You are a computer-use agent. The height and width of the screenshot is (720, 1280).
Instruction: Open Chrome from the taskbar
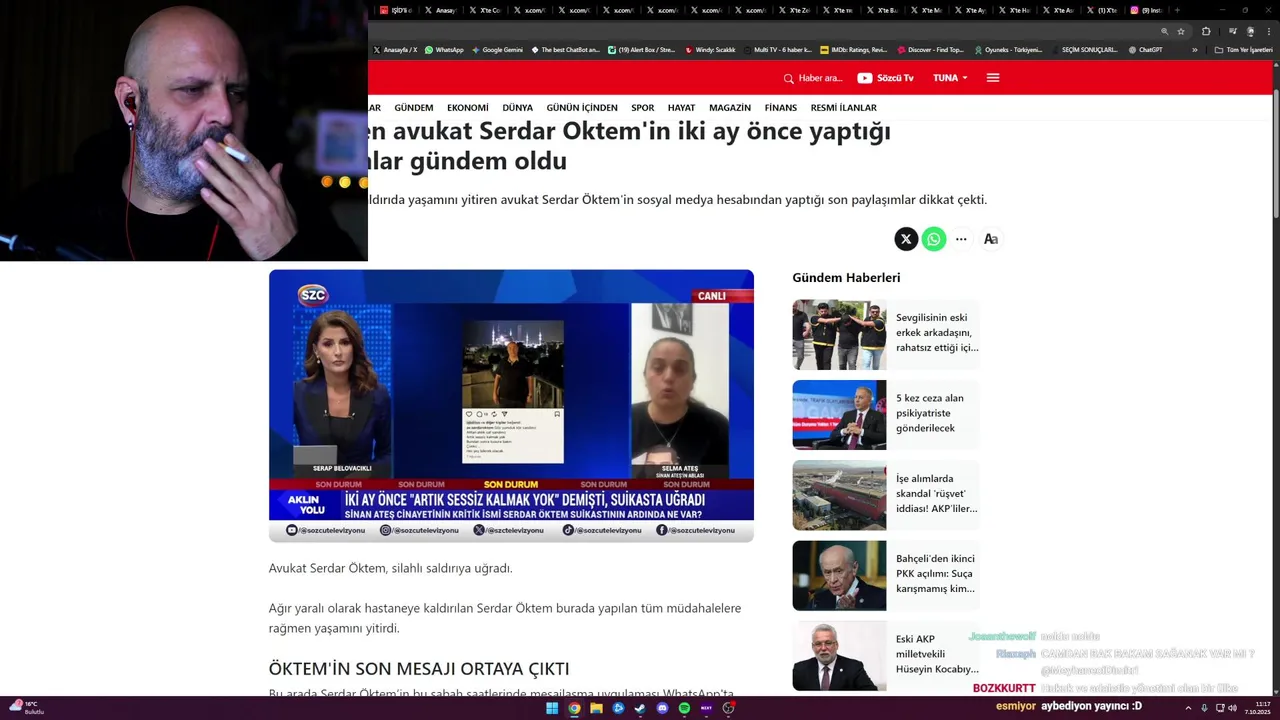click(x=574, y=708)
